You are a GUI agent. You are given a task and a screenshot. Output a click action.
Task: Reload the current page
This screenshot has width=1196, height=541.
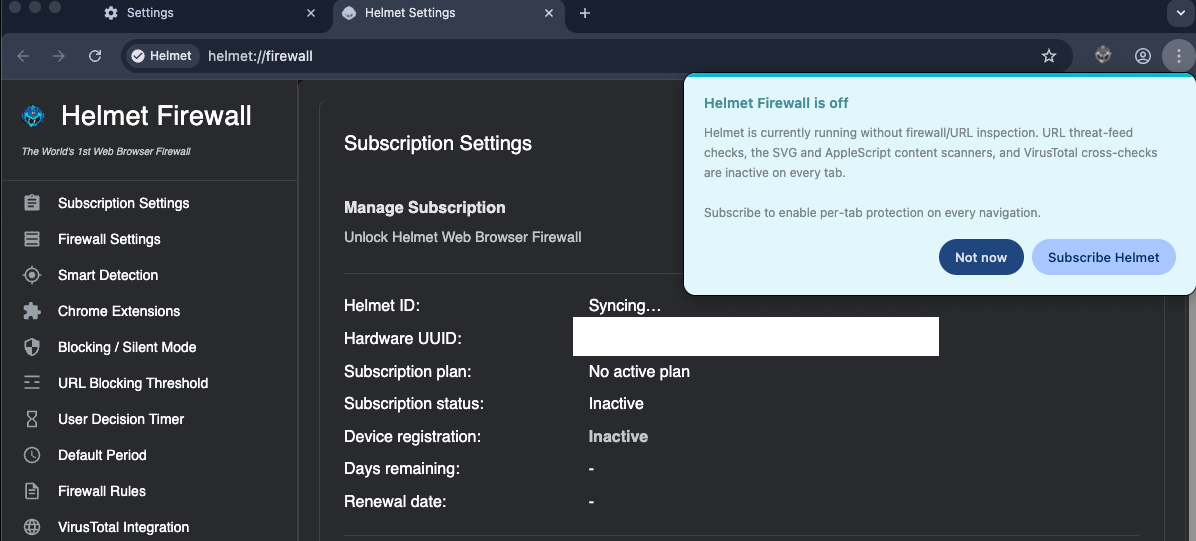[95, 56]
